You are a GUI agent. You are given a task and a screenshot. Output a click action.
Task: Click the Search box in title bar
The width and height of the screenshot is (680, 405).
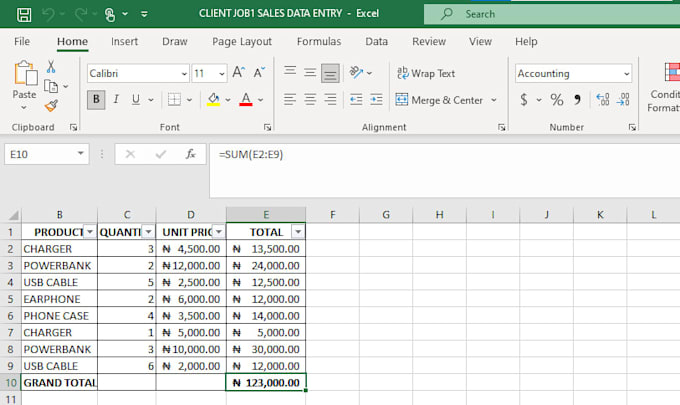[x=552, y=14]
